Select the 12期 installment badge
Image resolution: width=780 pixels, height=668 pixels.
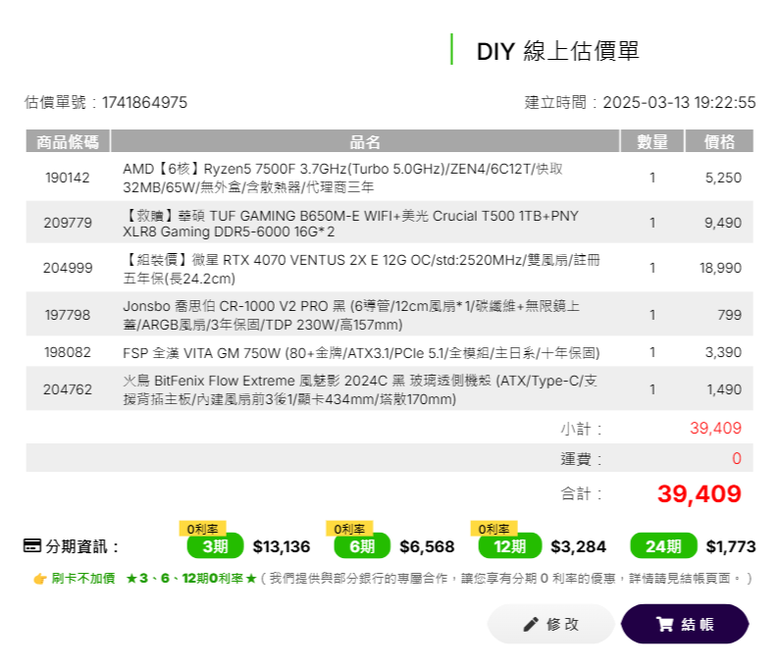tap(510, 546)
